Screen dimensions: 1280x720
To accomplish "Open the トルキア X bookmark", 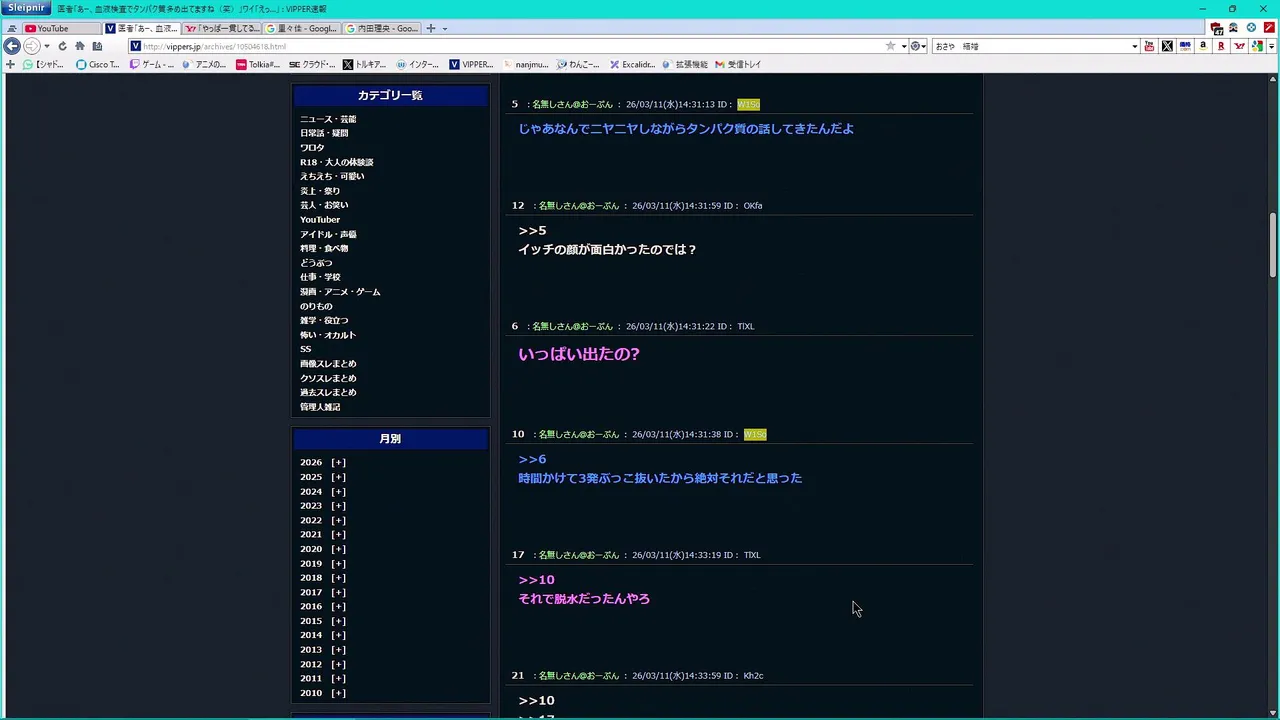I will tap(364, 64).
